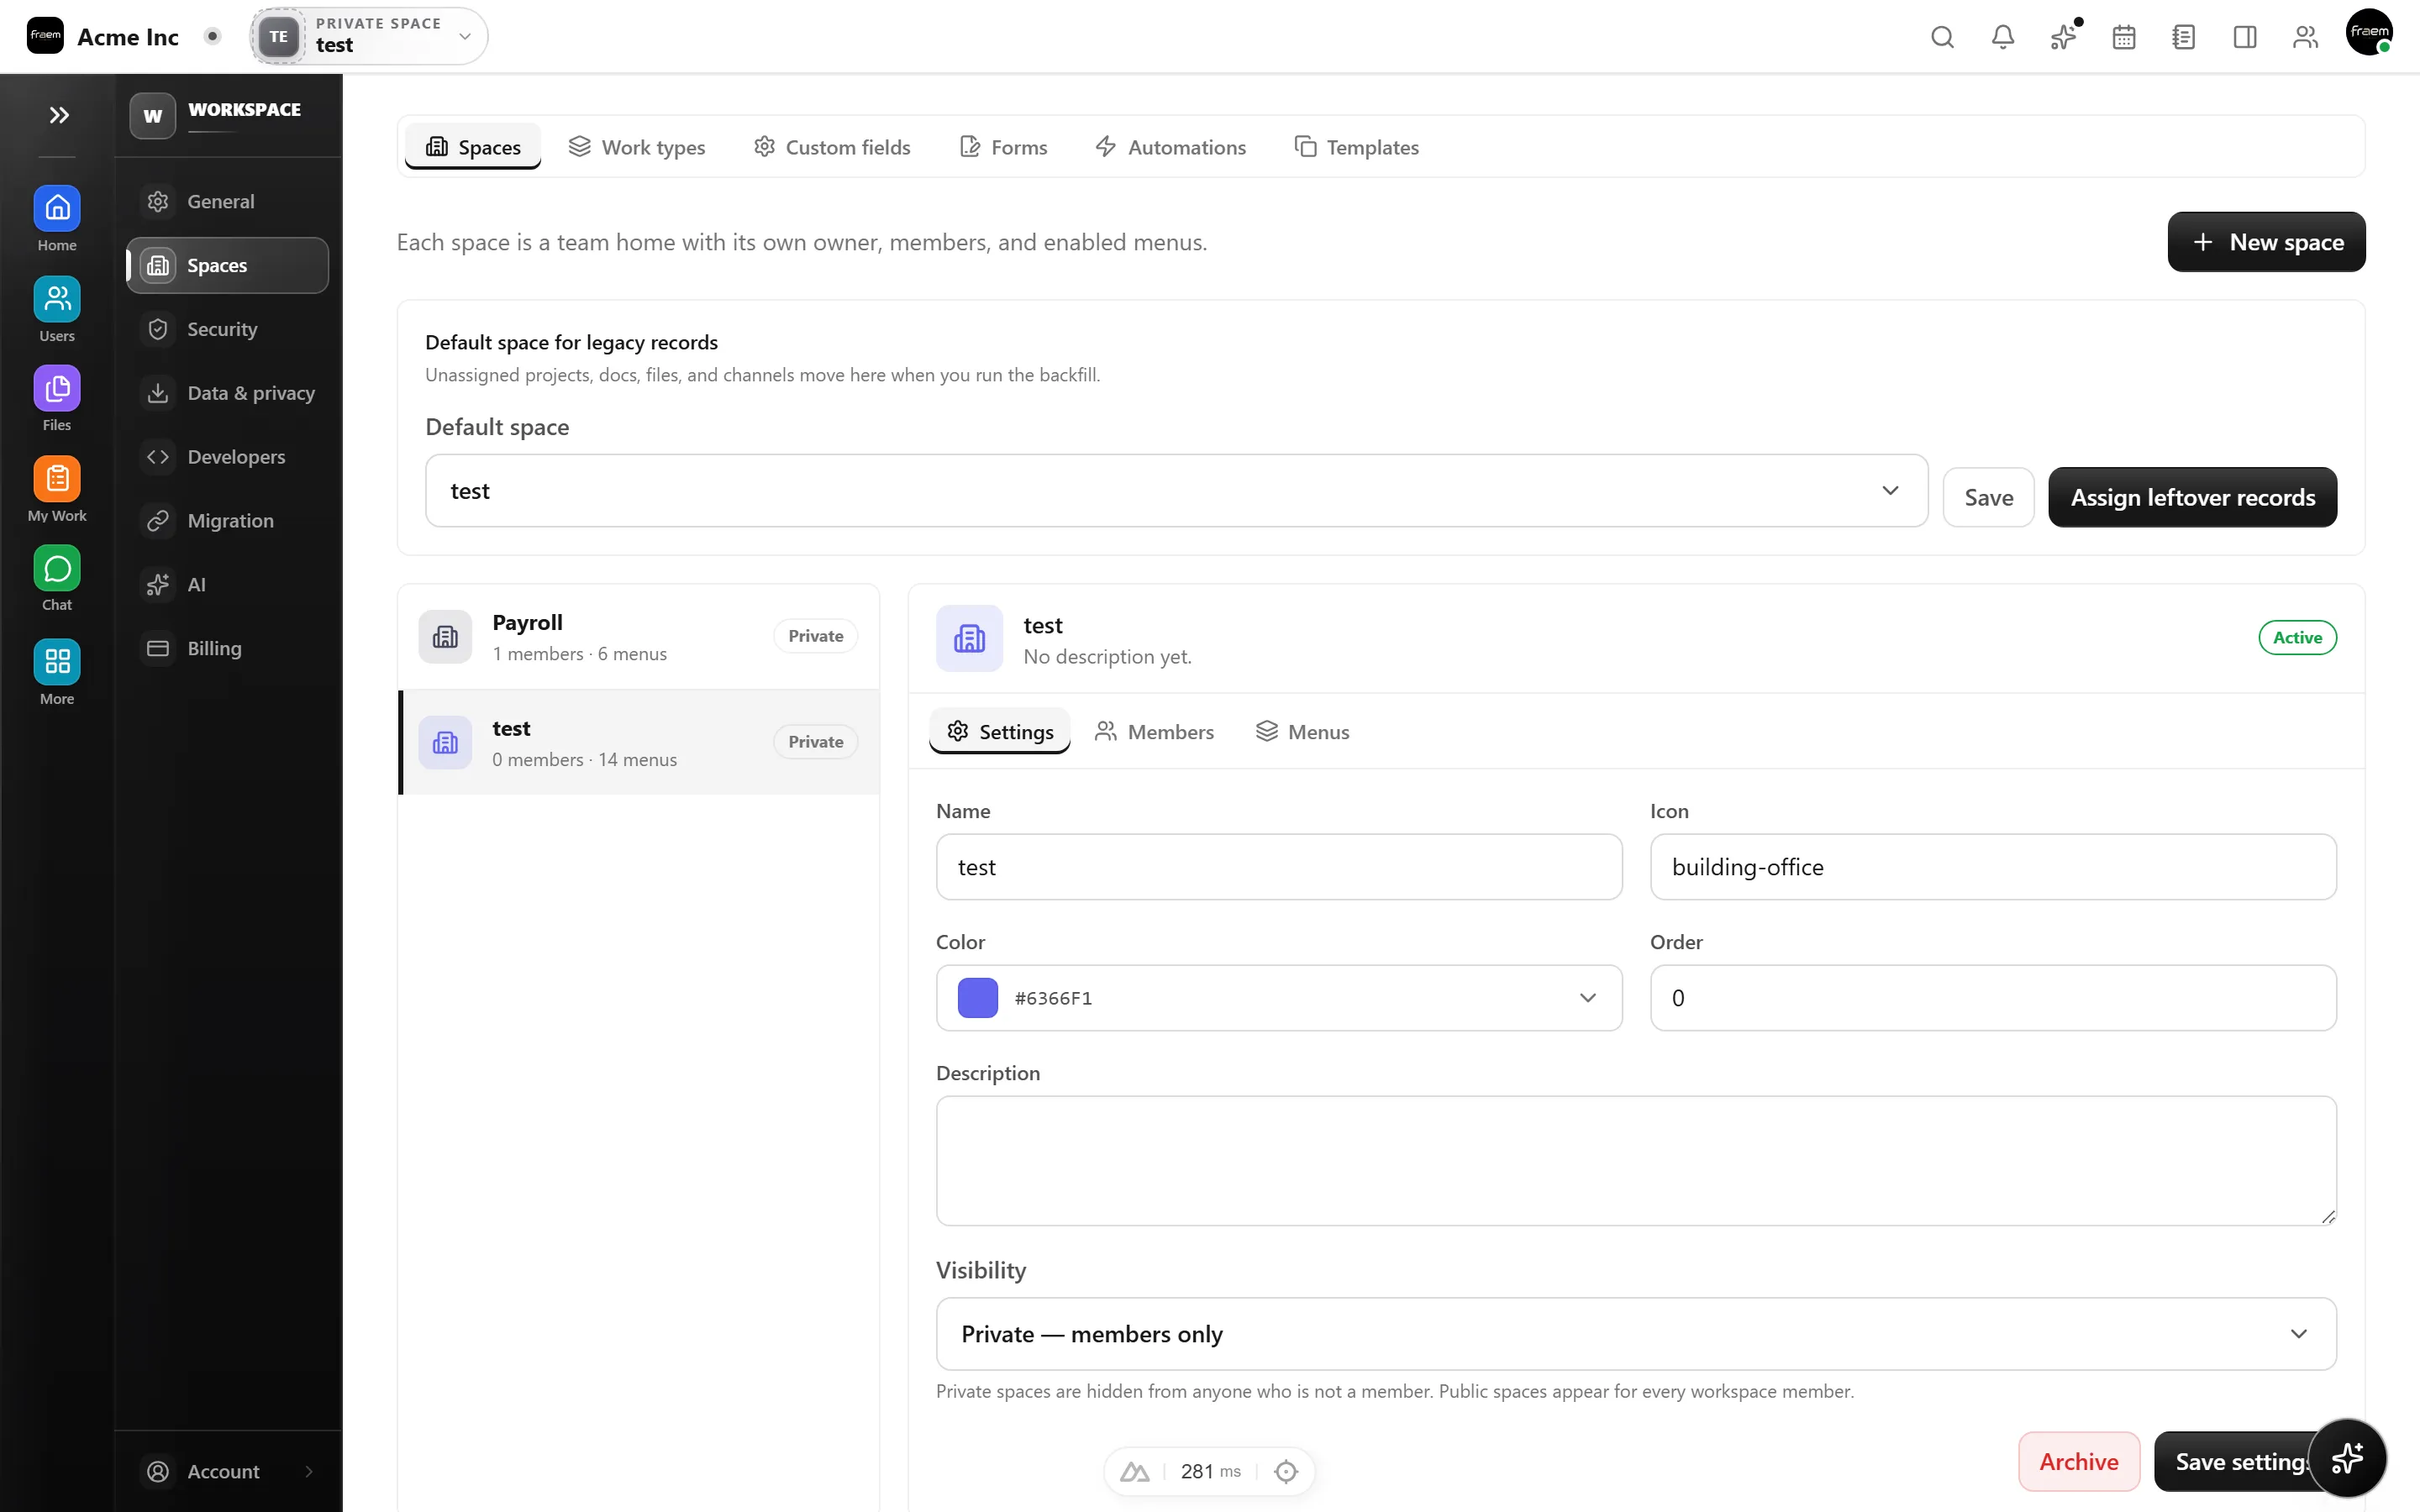Click the purple color swatch

click(977, 998)
